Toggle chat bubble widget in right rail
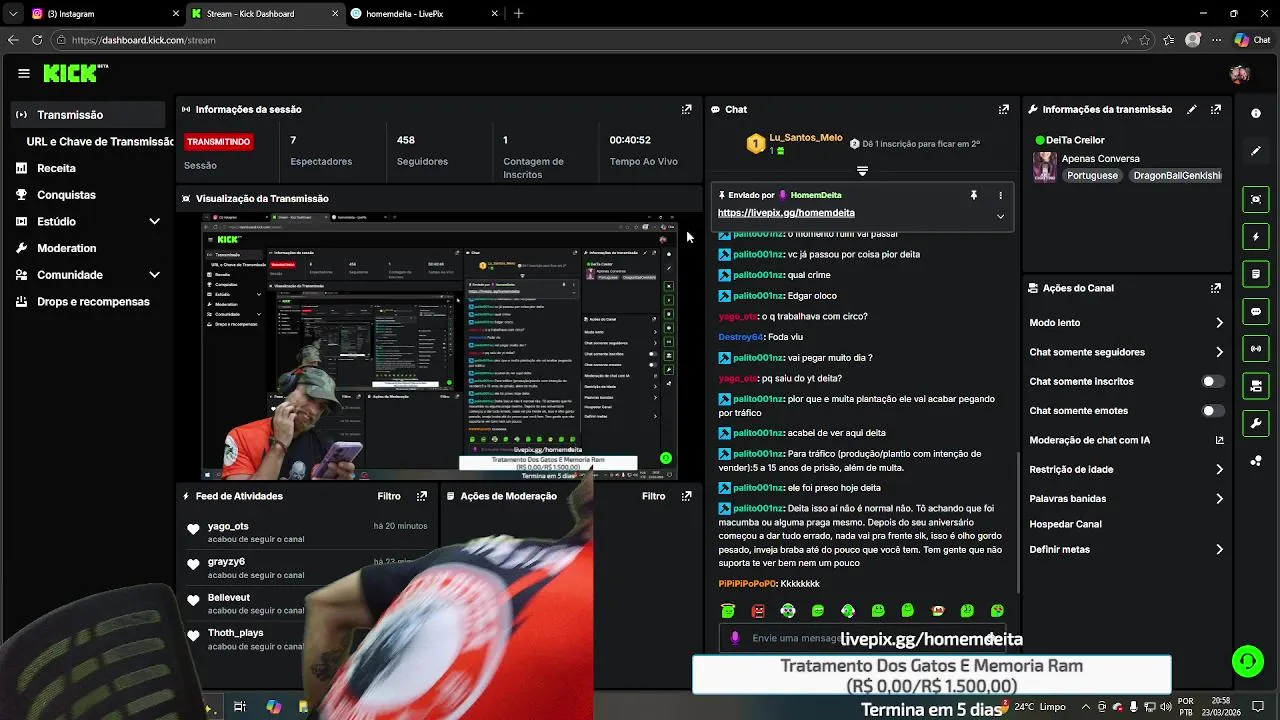Viewport: 1280px width, 720px height. coord(1256,312)
